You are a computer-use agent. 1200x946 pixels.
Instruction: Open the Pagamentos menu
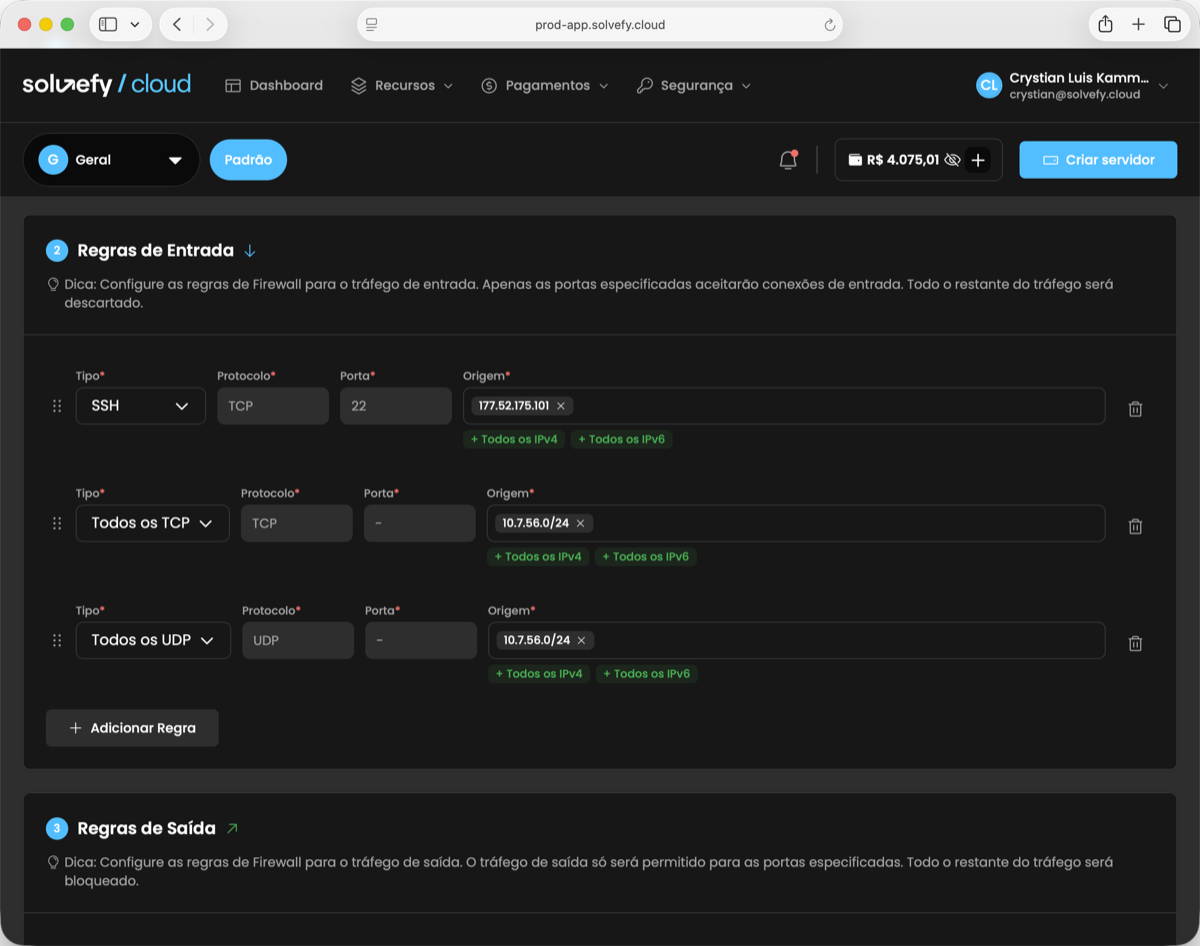545,86
